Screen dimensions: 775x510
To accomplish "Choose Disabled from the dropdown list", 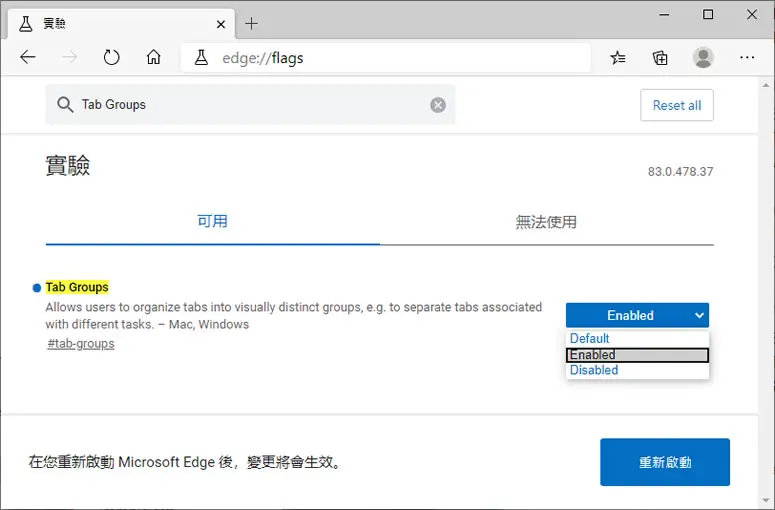I will (x=637, y=370).
